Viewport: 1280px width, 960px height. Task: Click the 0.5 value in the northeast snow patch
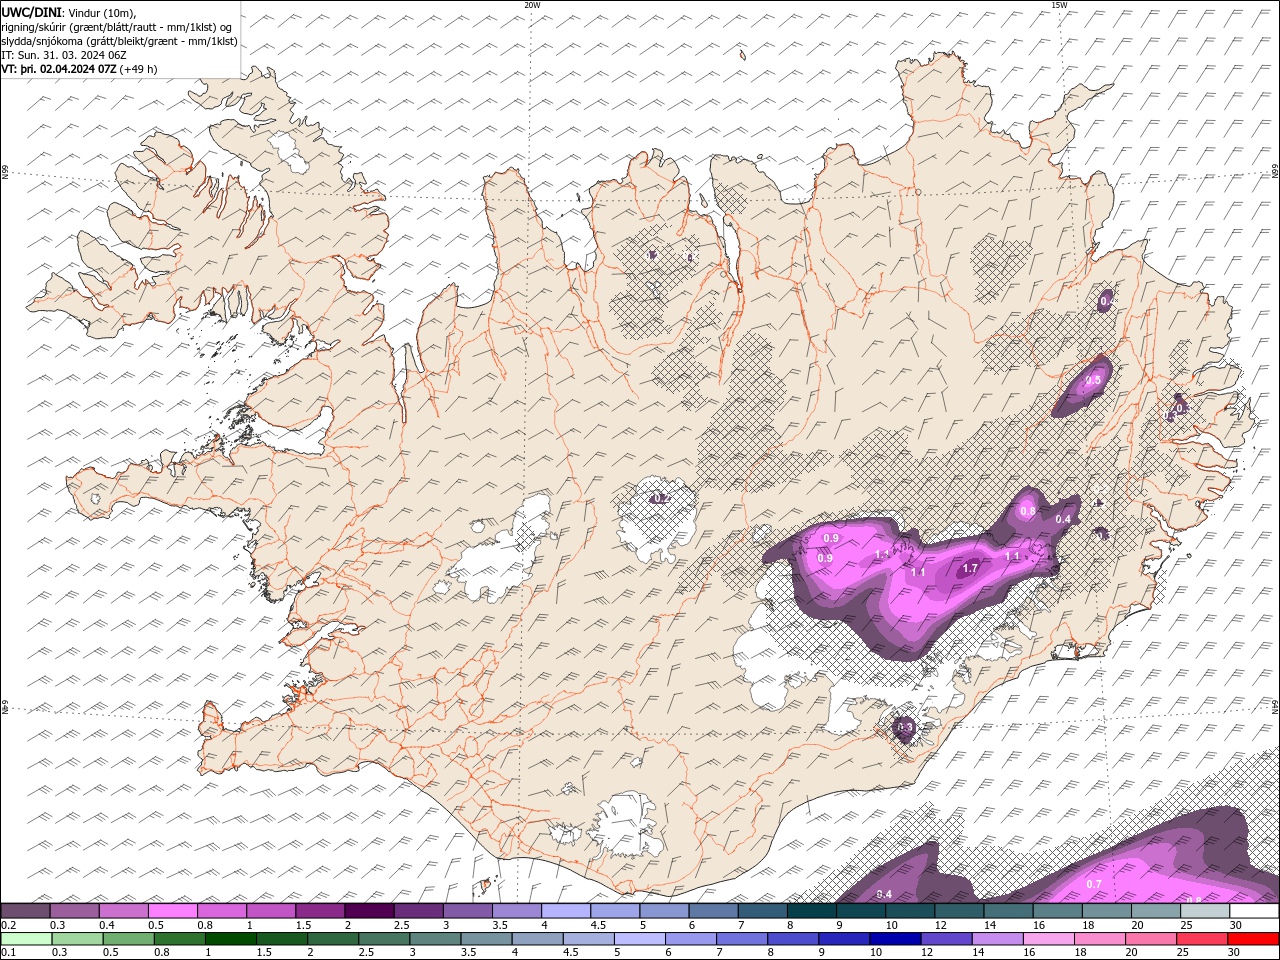click(x=1093, y=380)
